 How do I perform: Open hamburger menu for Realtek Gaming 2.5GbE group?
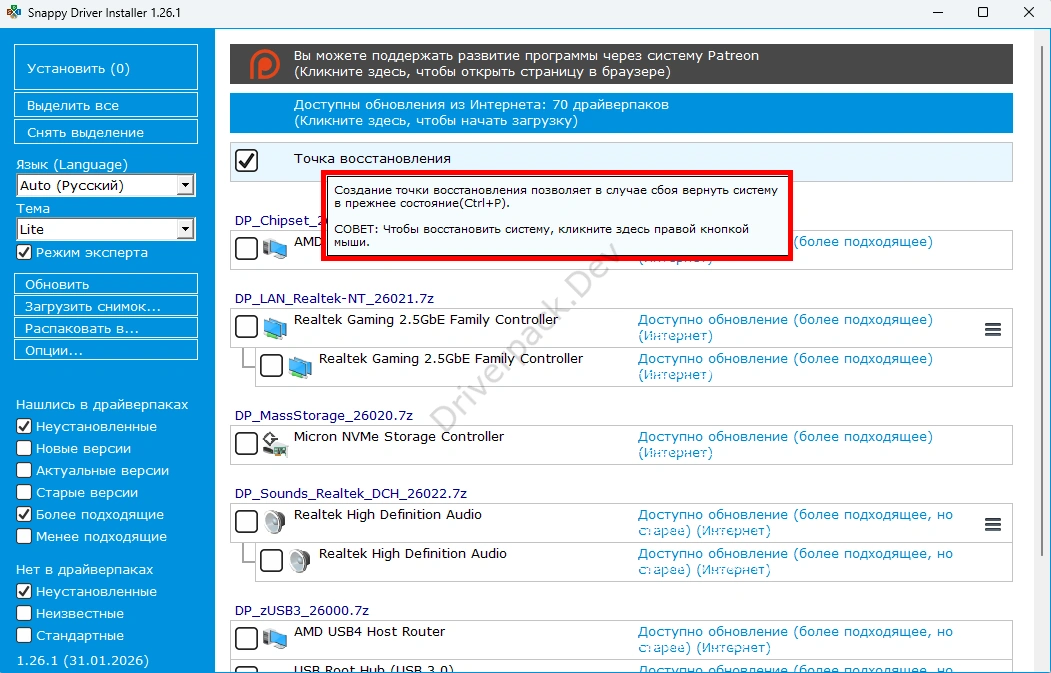click(x=993, y=329)
